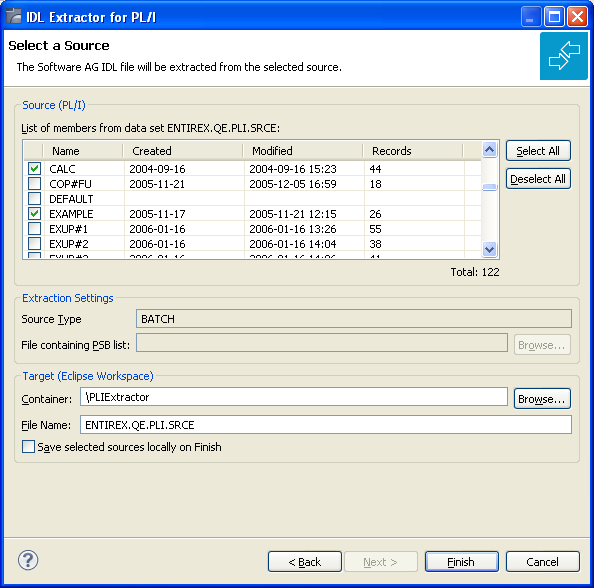Enable Save selected sources locally on Finish
Image resolution: width=594 pixels, height=588 pixels.
point(28,447)
